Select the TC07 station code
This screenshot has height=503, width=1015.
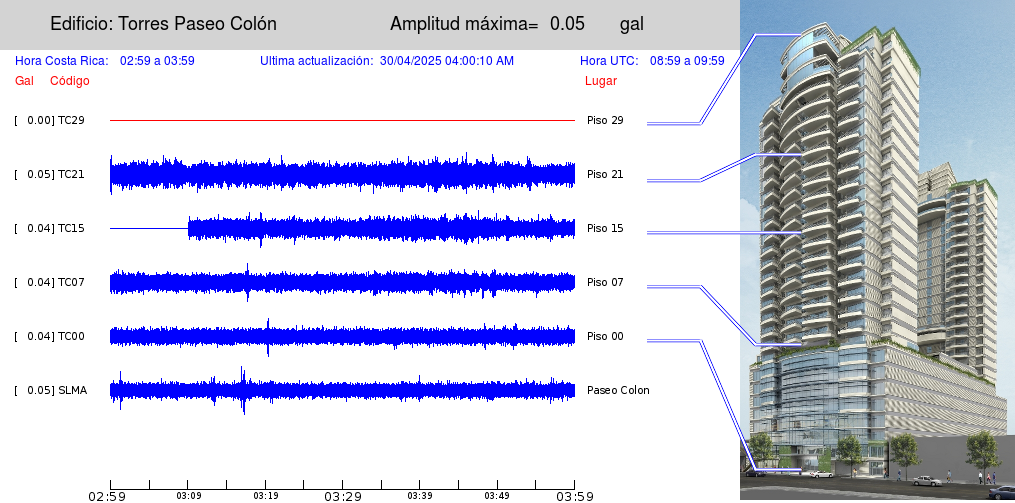pyautogui.click(x=71, y=282)
